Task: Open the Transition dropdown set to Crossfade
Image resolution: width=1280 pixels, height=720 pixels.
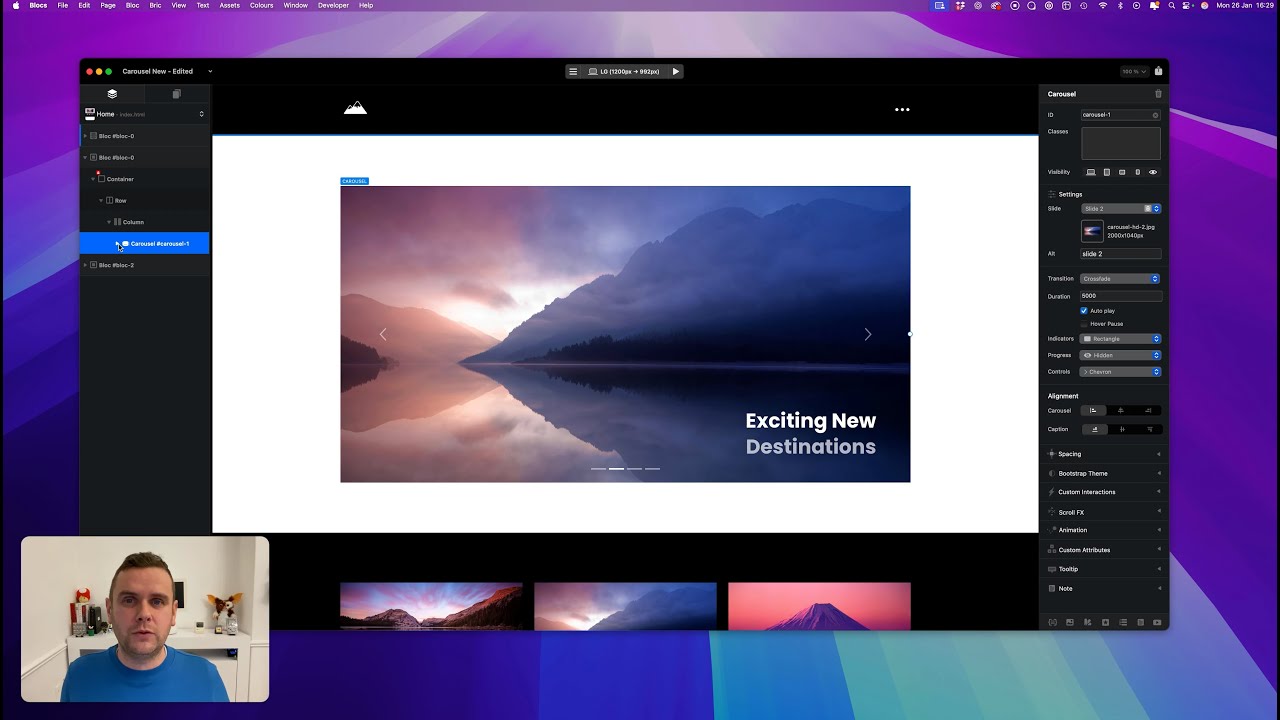Action: coord(1120,279)
